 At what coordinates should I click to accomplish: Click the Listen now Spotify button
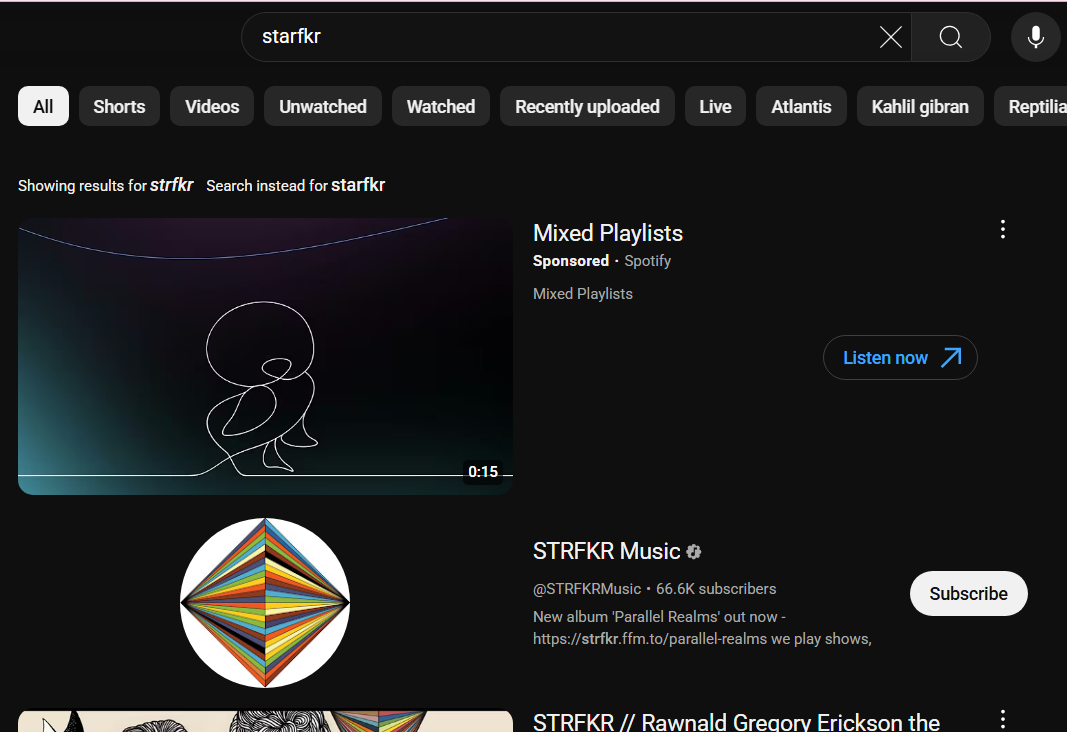click(x=900, y=357)
